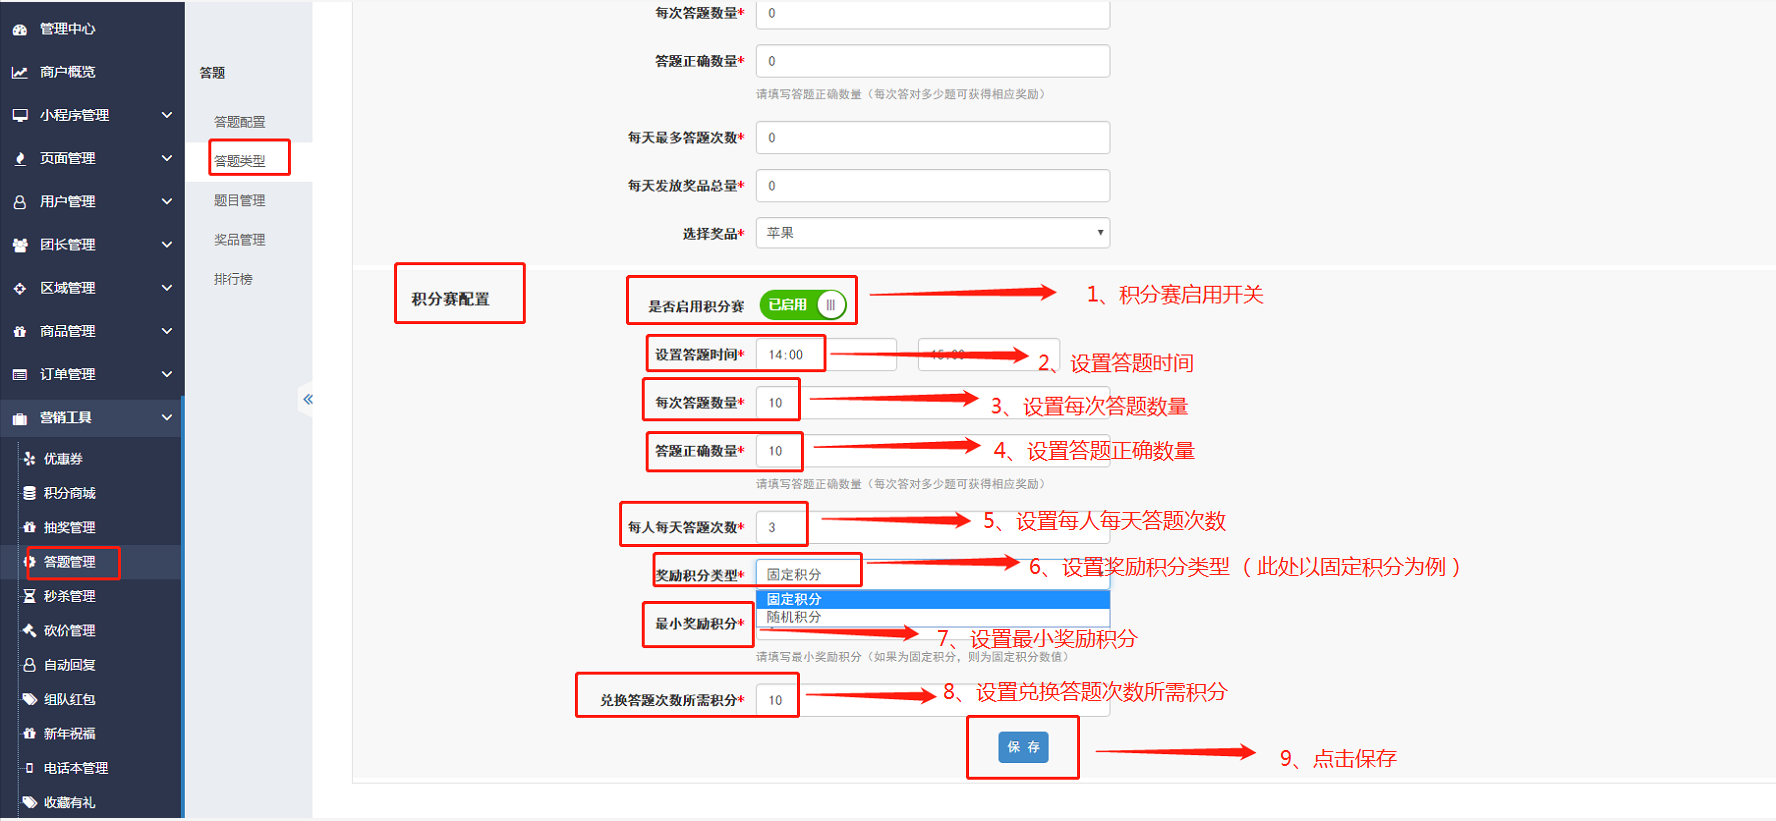Image resolution: width=1776 pixels, height=821 pixels.
Task: Click the 用户管理 user icon
Action: click(x=20, y=202)
